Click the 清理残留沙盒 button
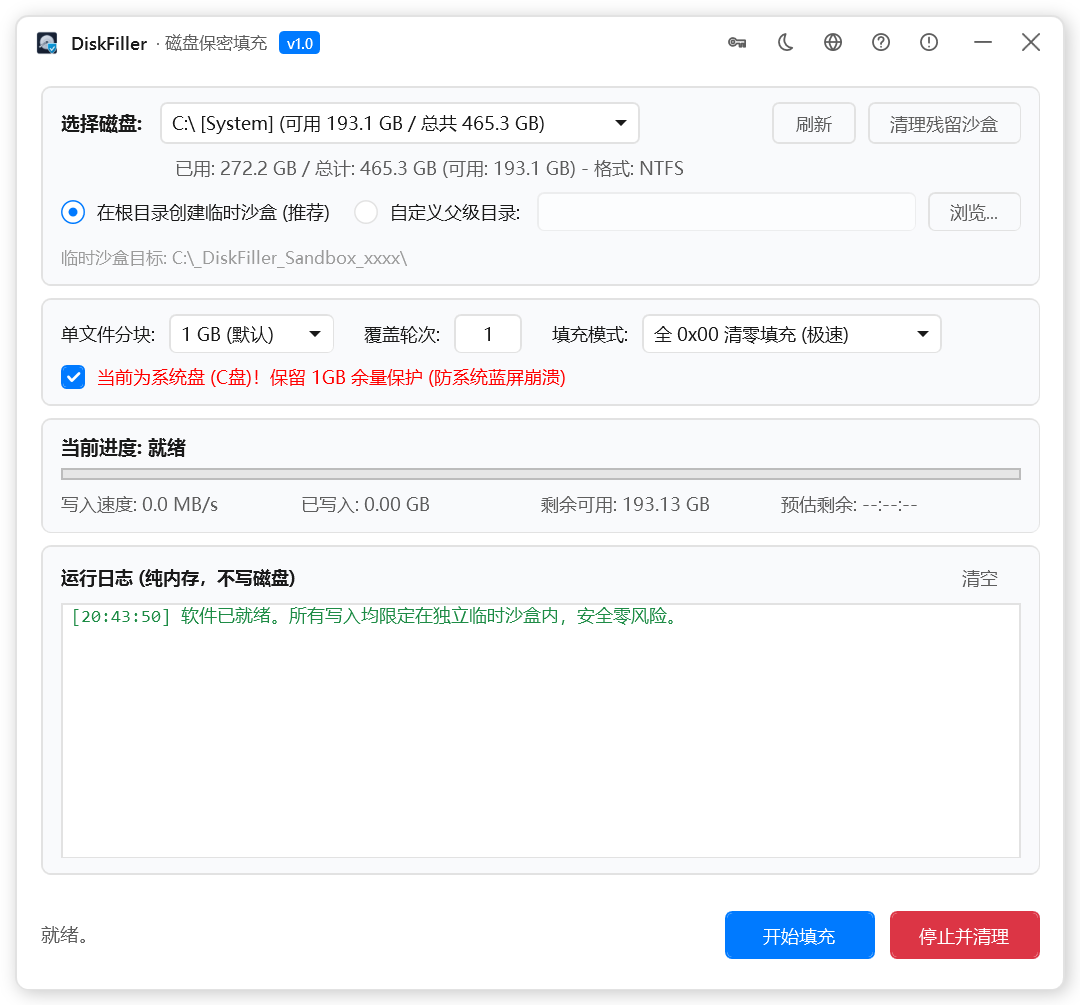This screenshot has height=1005, width=1080. pos(944,123)
